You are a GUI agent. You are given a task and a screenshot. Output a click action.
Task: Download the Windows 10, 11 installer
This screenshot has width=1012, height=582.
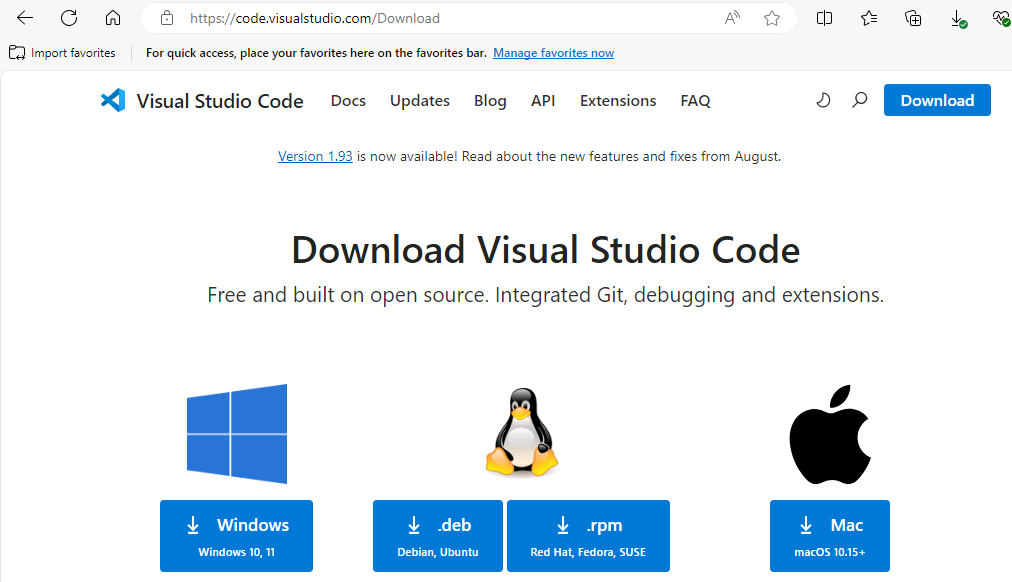[x=236, y=536]
